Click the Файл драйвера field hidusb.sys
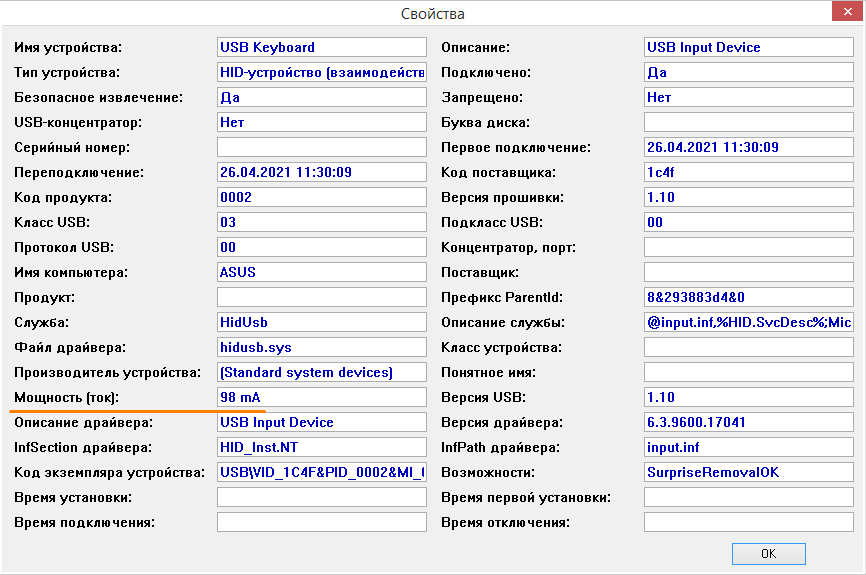 point(321,347)
